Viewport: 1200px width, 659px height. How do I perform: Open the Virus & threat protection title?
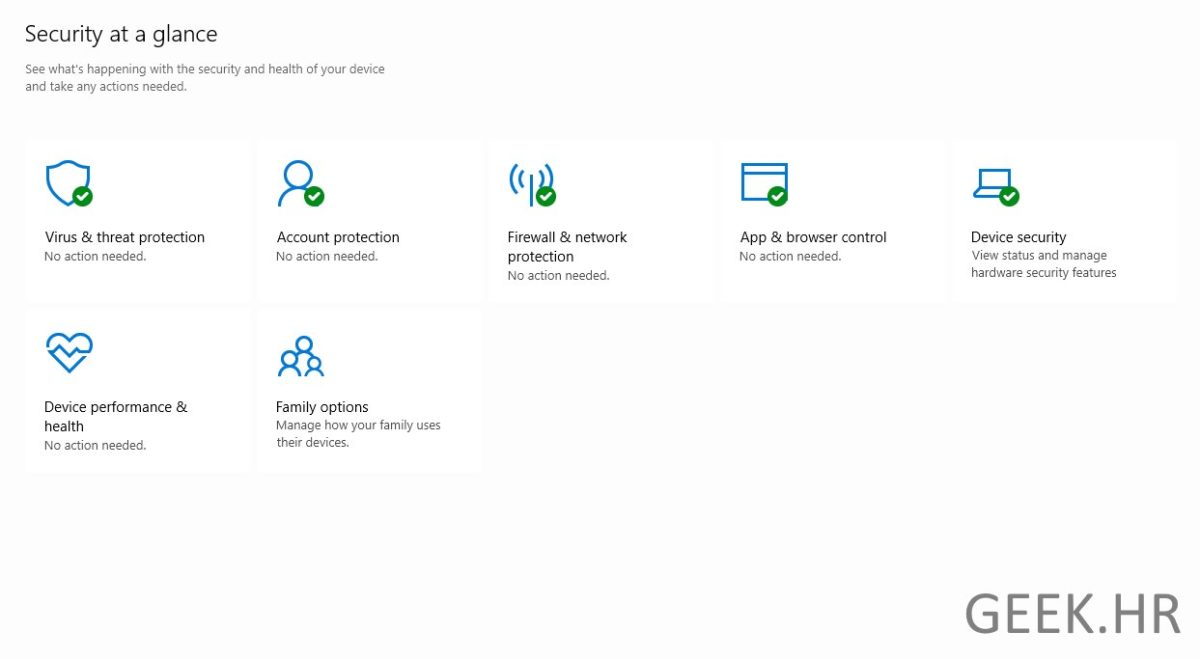pos(124,237)
